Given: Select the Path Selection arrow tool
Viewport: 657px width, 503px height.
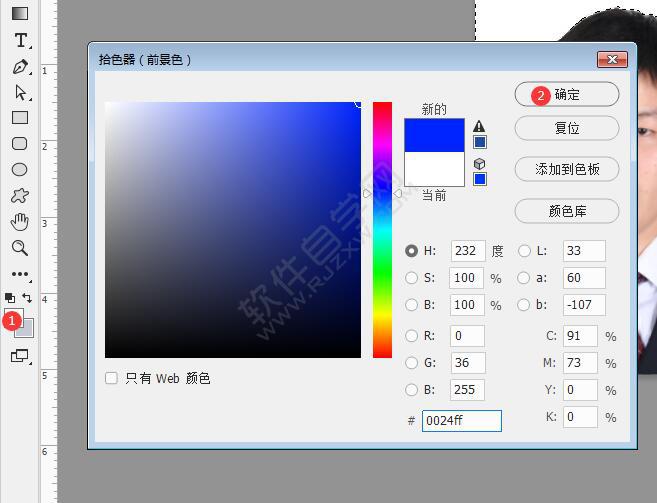Looking at the screenshot, I should (20, 92).
